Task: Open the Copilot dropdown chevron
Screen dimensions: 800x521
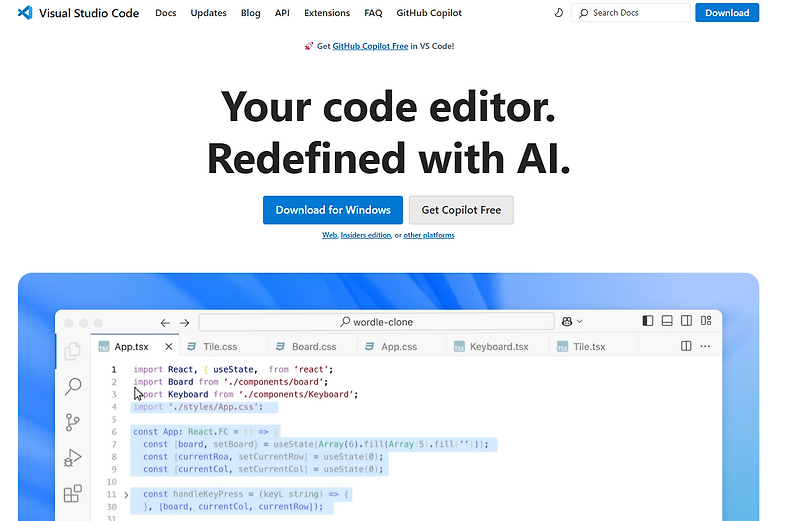Action: 580,321
